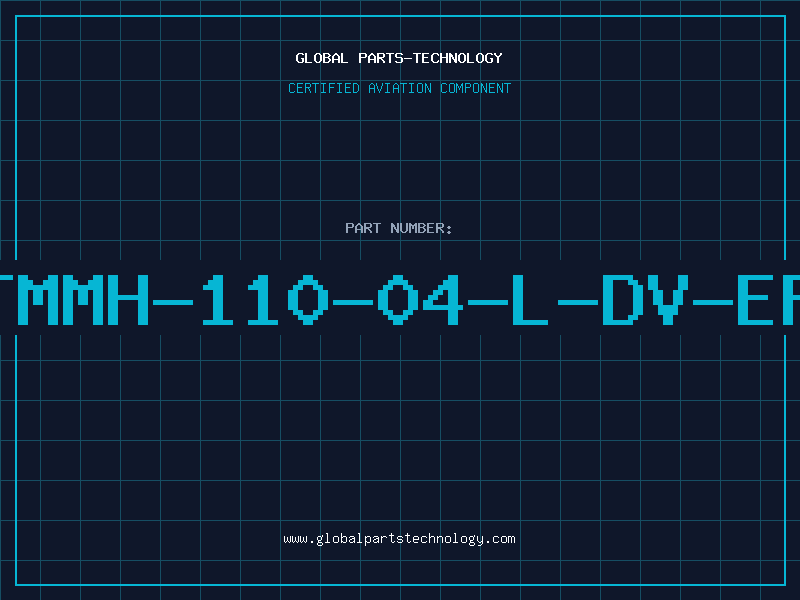The image size is (800, 600).
Task: Select the DV segment of the part number
Action: pos(646,300)
